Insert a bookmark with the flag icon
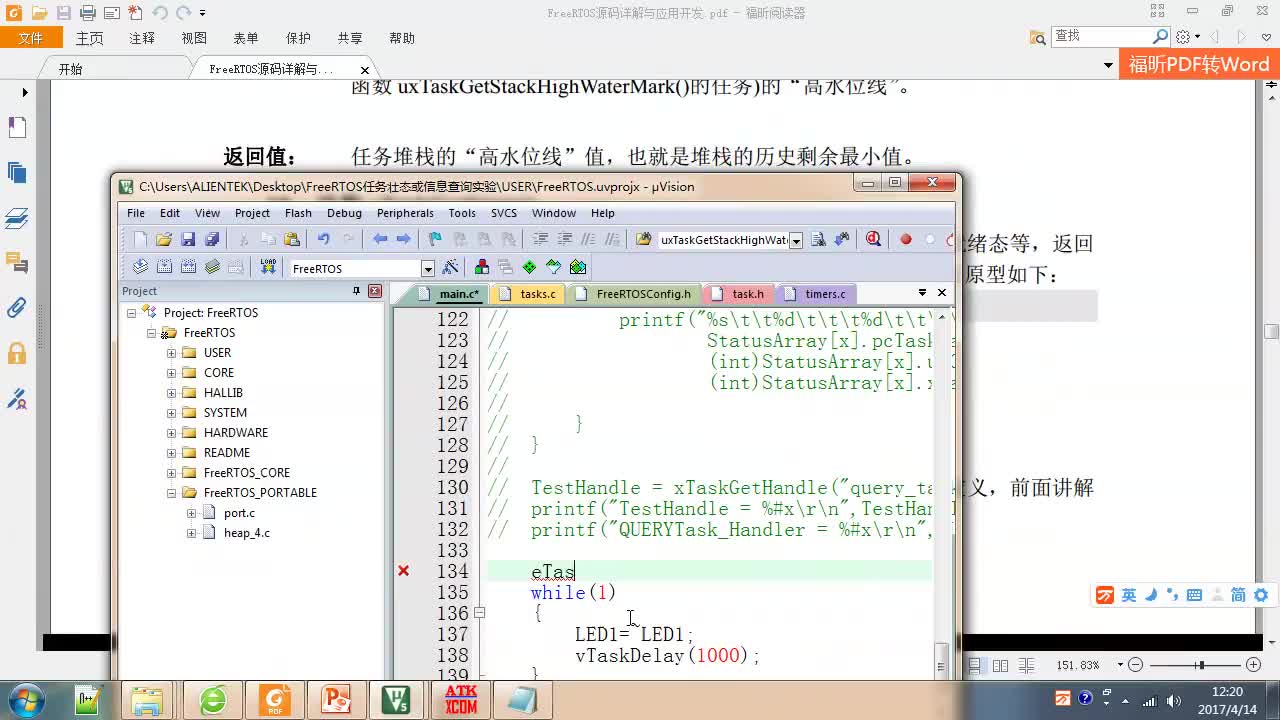The image size is (1280, 720). click(435, 239)
